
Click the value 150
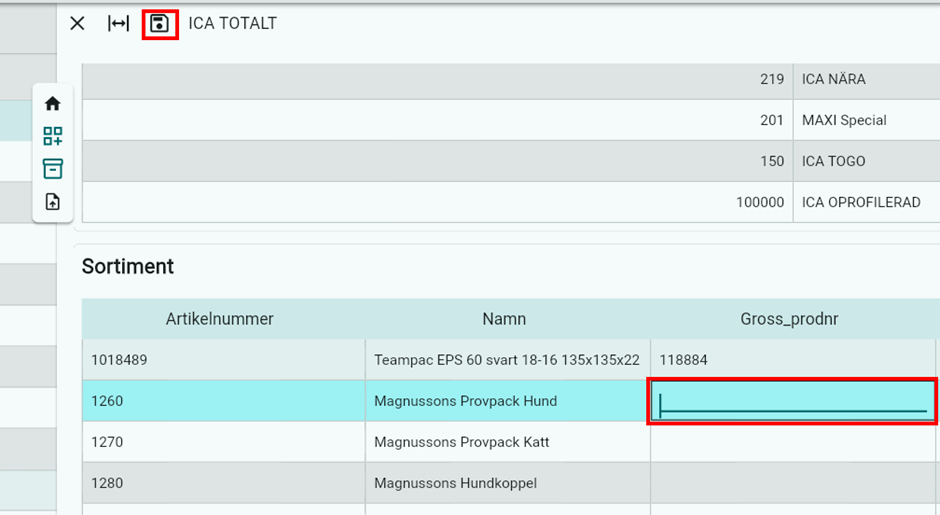[x=772, y=161]
